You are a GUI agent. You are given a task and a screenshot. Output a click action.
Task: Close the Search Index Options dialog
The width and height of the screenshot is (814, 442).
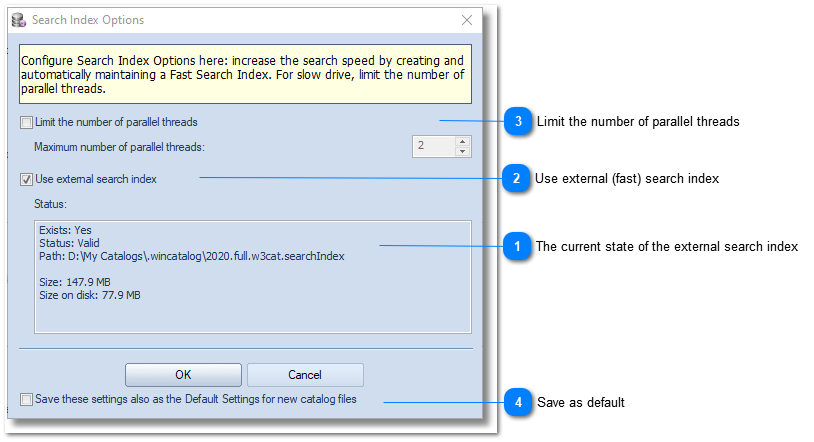pyautogui.click(x=467, y=20)
